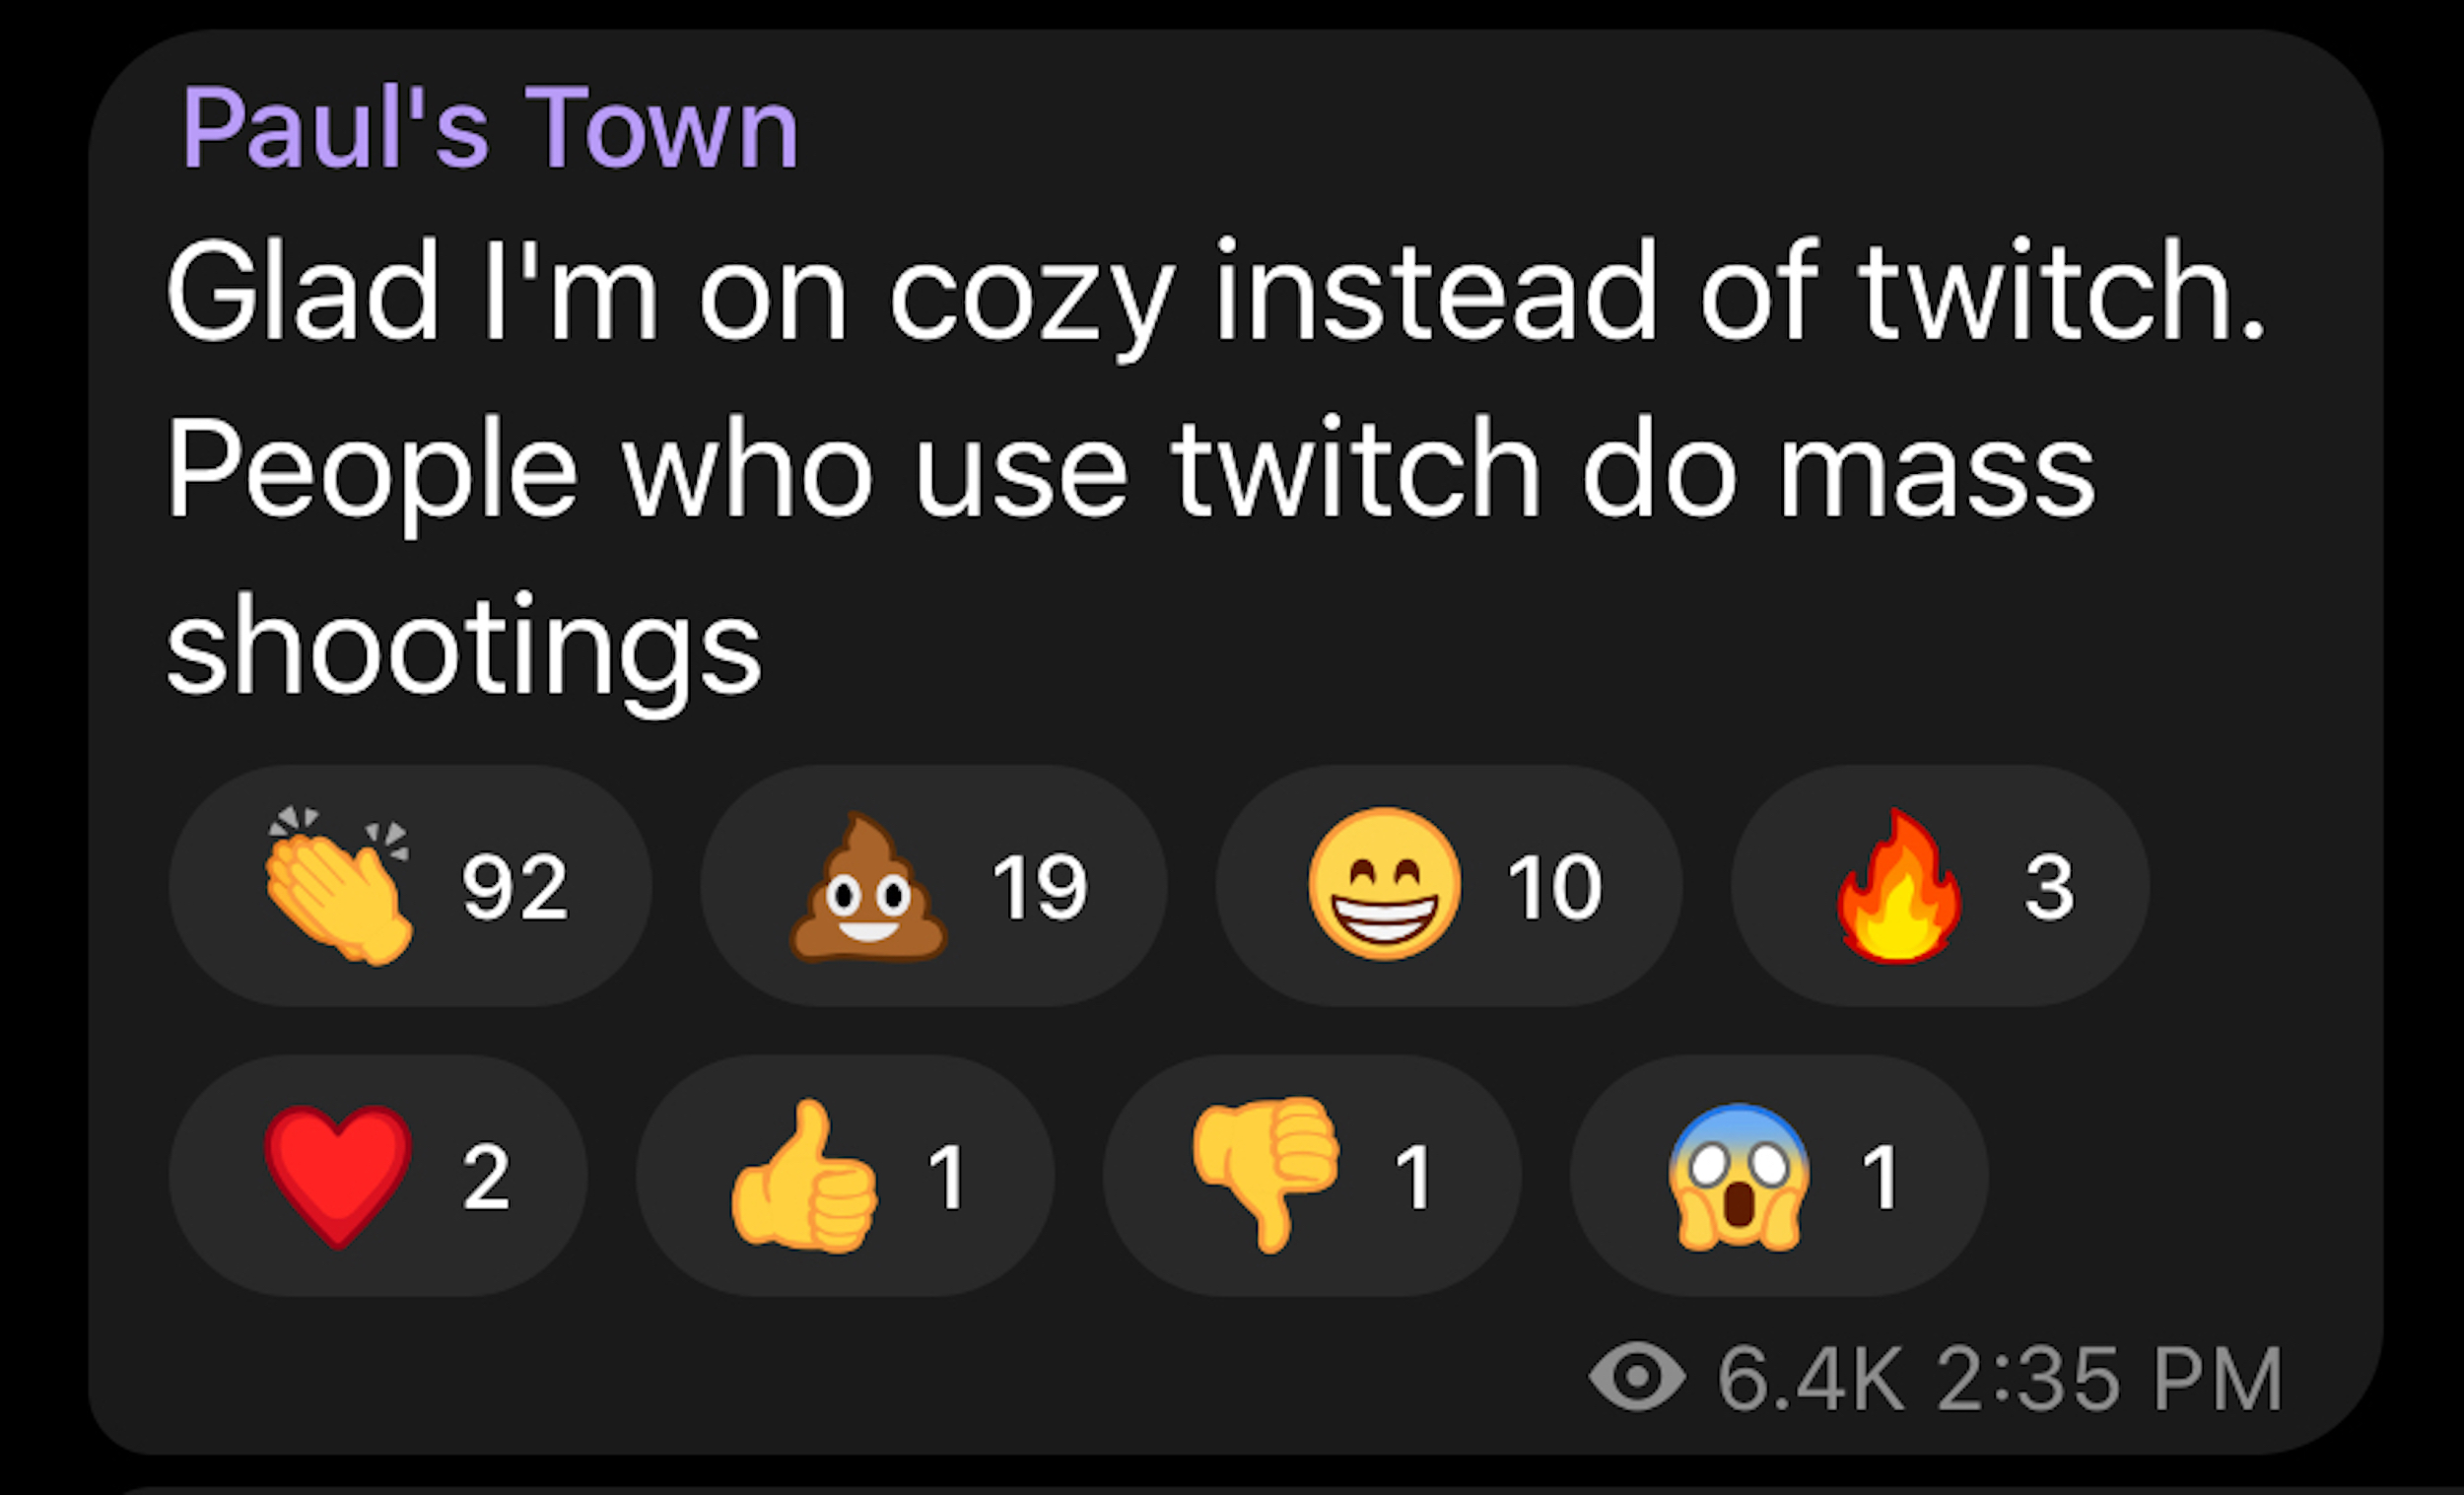Click the eye views icon
Image resolution: width=2464 pixels, height=1495 pixels.
[x=1636, y=1378]
